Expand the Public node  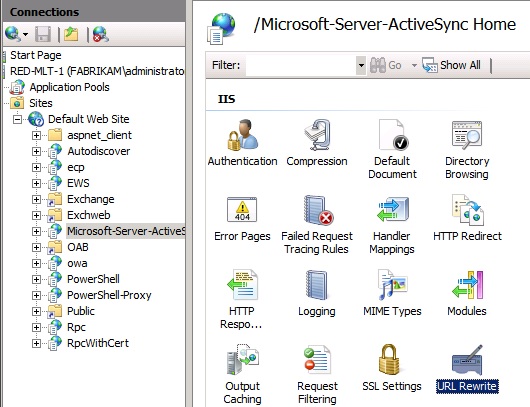[36, 311]
